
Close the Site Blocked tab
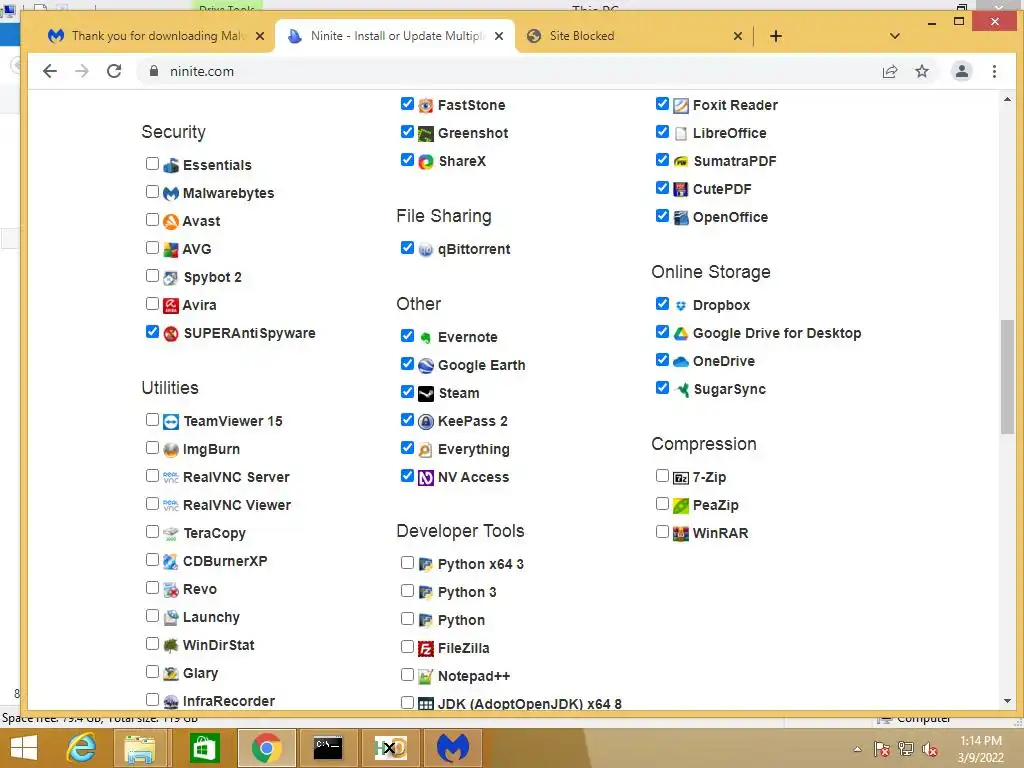point(737,36)
